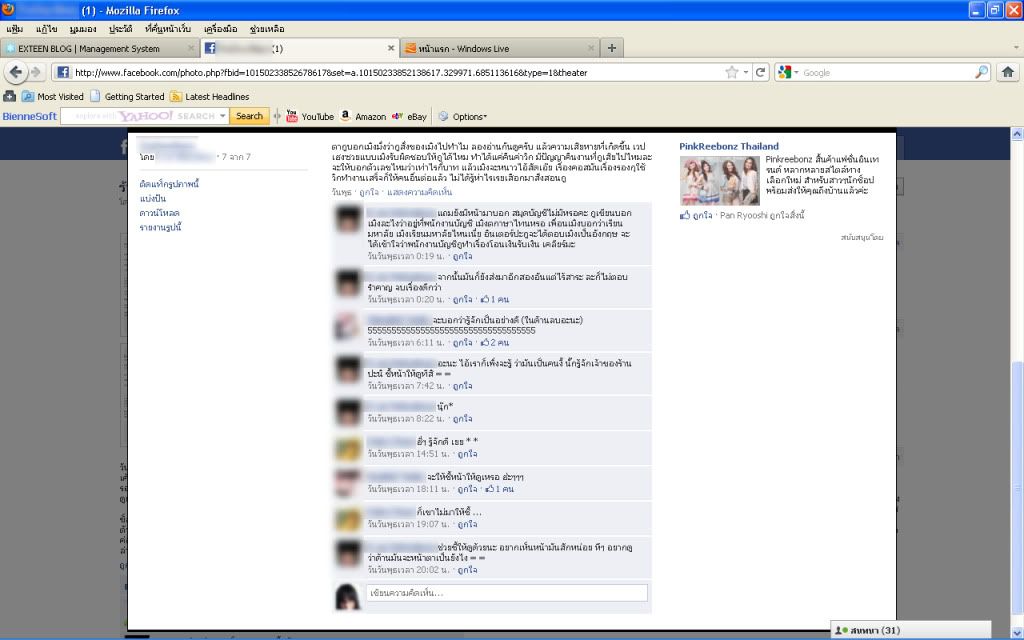Like the comment posted at 8:22

[462, 418]
